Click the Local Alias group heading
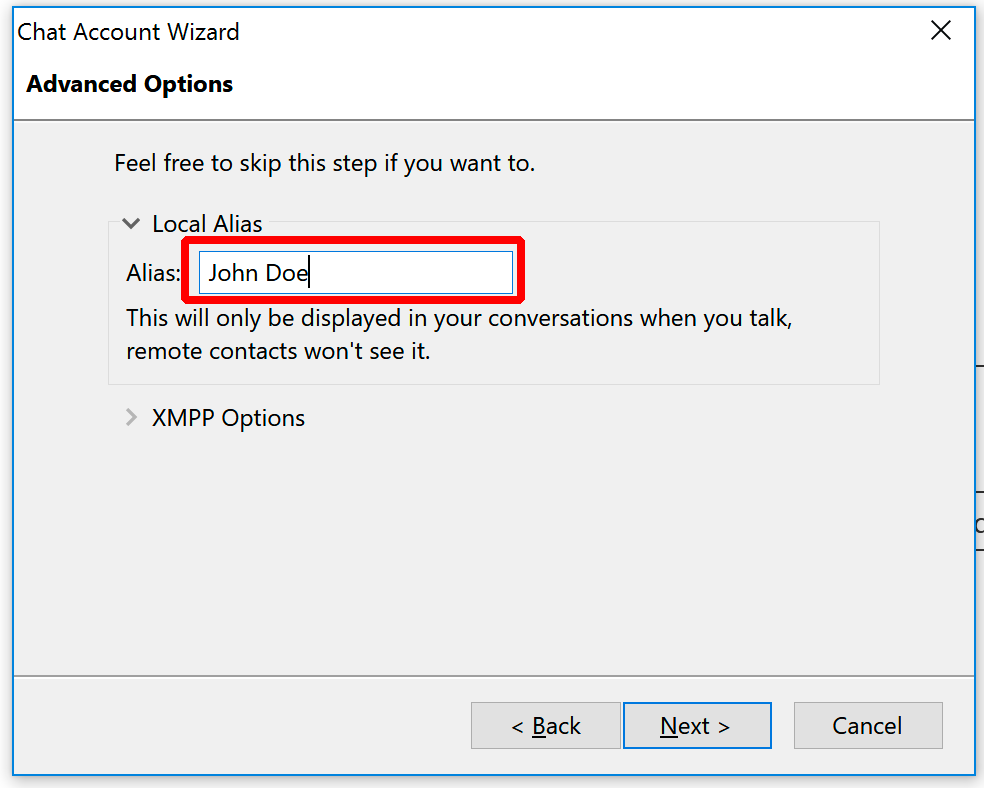Screen dimensions: 984x788 pos(207,224)
